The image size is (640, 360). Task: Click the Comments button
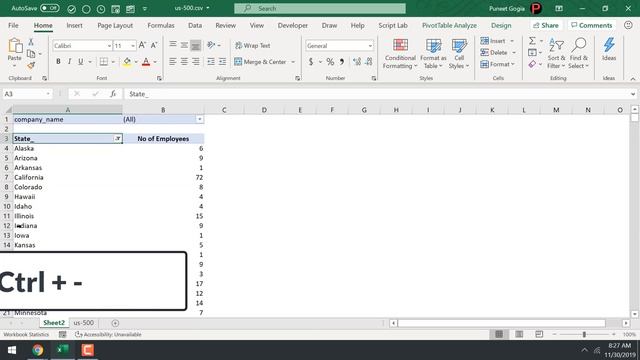tap(591, 25)
